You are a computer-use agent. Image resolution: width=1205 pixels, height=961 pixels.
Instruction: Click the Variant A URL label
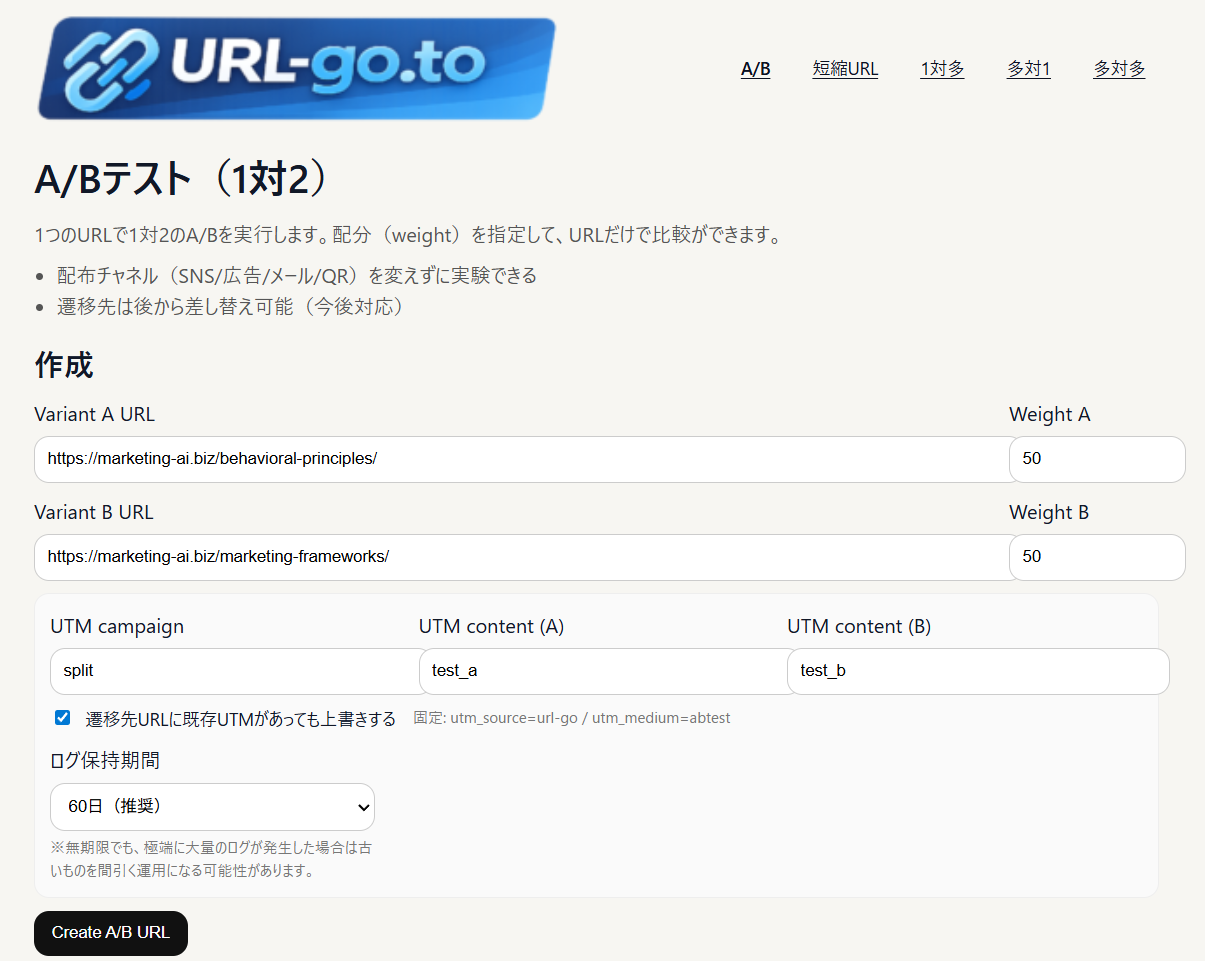click(x=94, y=414)
